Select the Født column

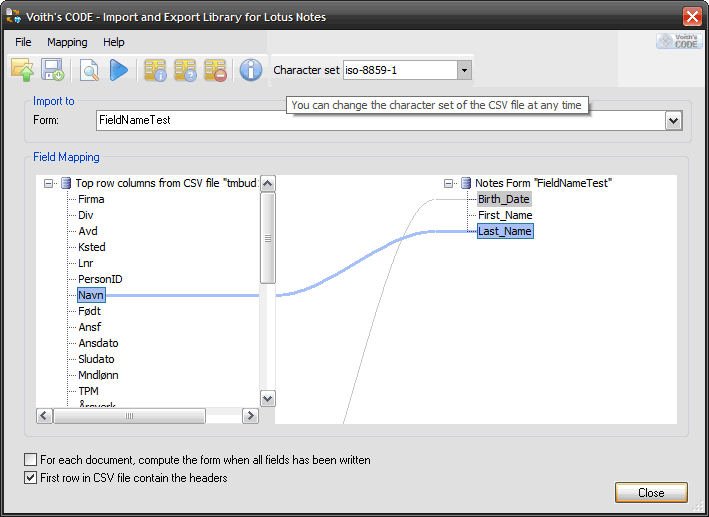(x=89, y=311)
